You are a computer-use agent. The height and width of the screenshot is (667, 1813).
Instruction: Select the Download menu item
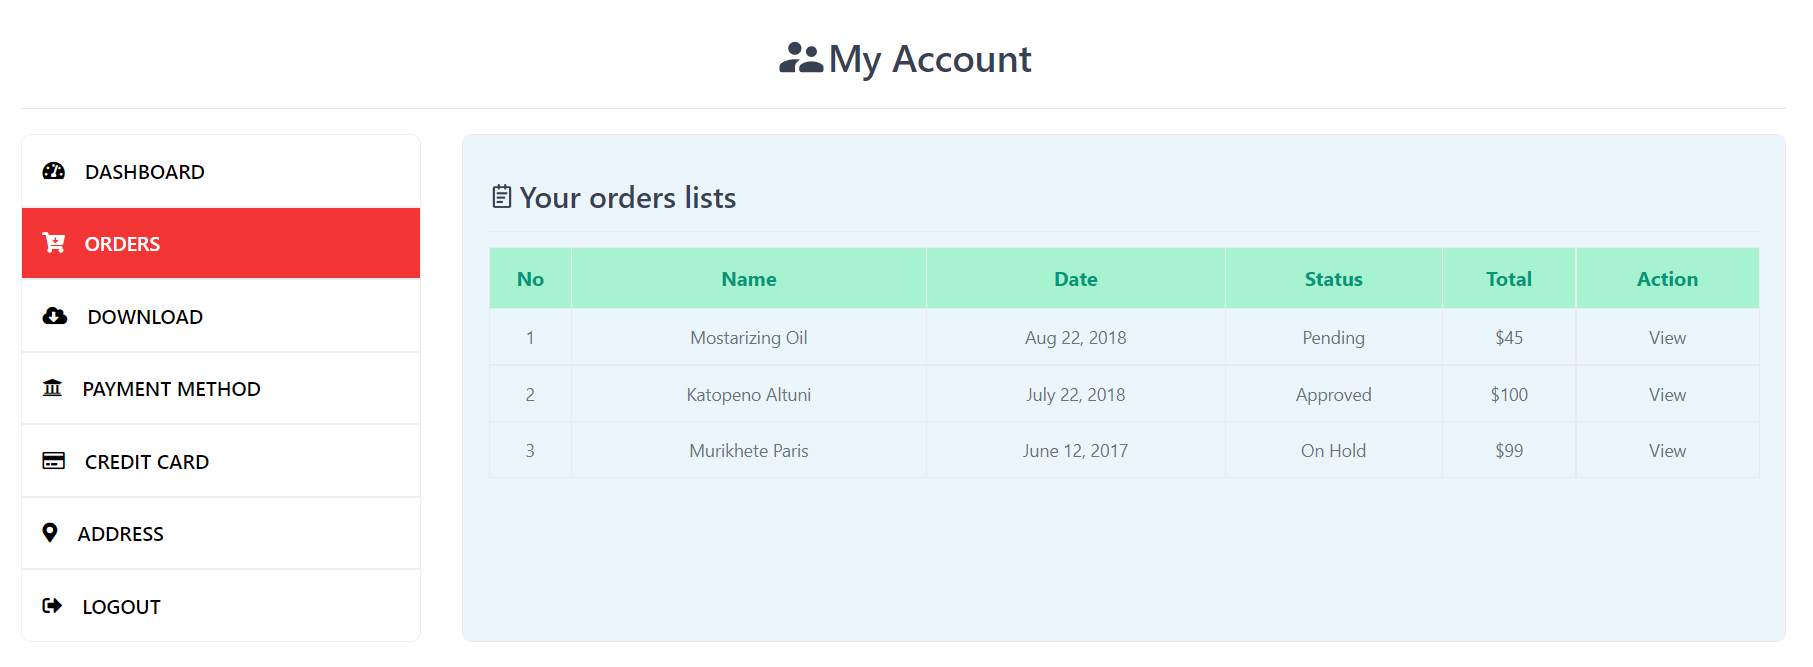(221, 316)
